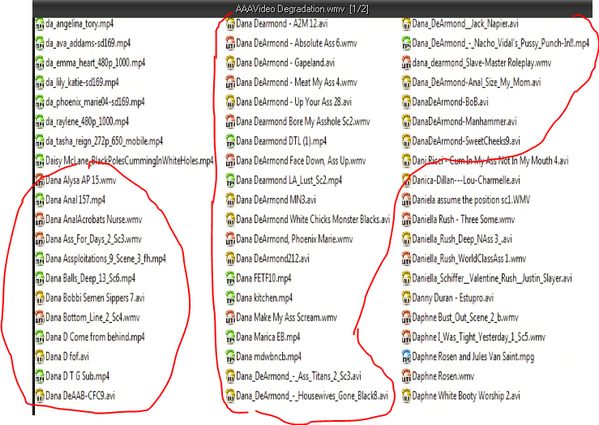Click the avi icon beside Dana D fof.avi

click(x=40, y=357)
